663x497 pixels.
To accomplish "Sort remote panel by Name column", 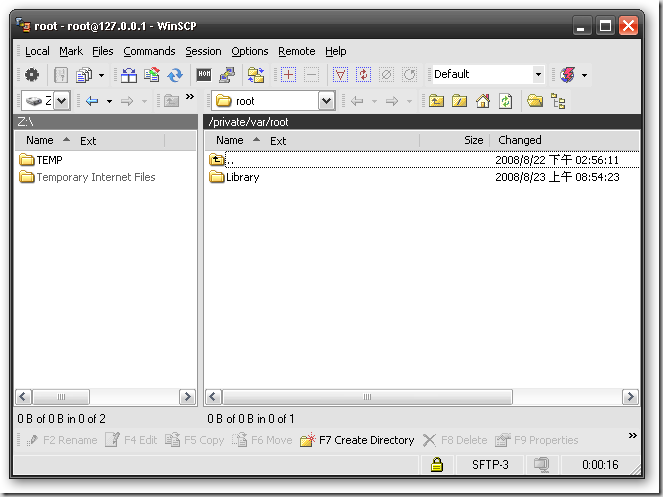I will tap(230, 140).
